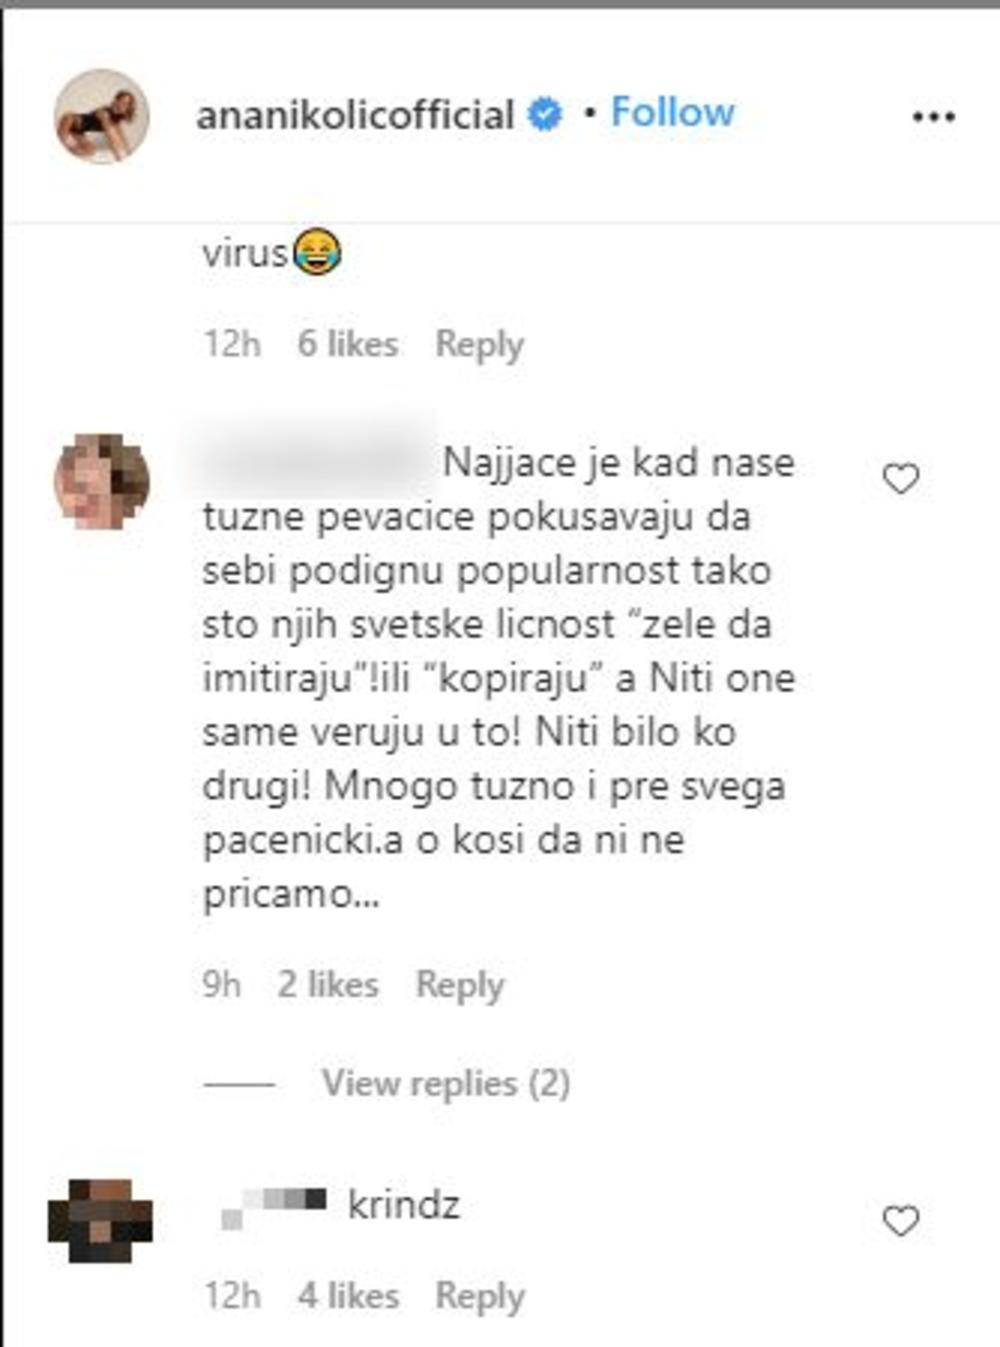Screen dimensions: 1000x1347
Task: Reply to the 'virus' comment
Action: (x=479, y=345)
